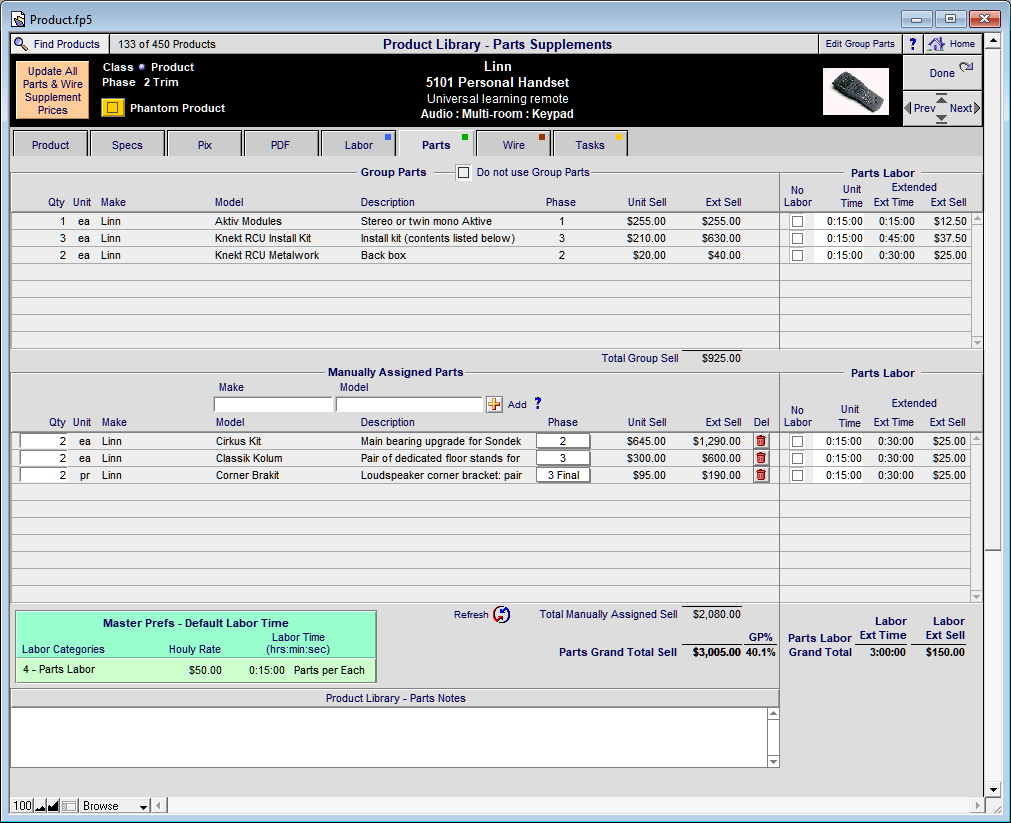Click the Done button
The height and width of the screenshot is (823, 1011).
(x=942, y=72)
